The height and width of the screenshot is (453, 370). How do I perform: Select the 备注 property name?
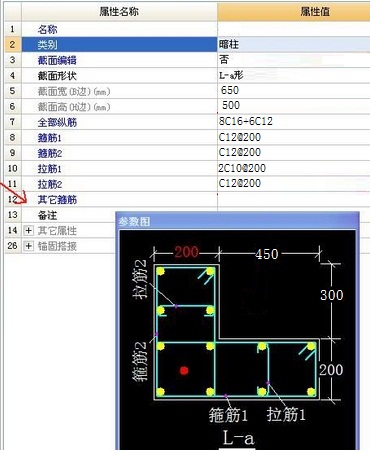[47, 215]
